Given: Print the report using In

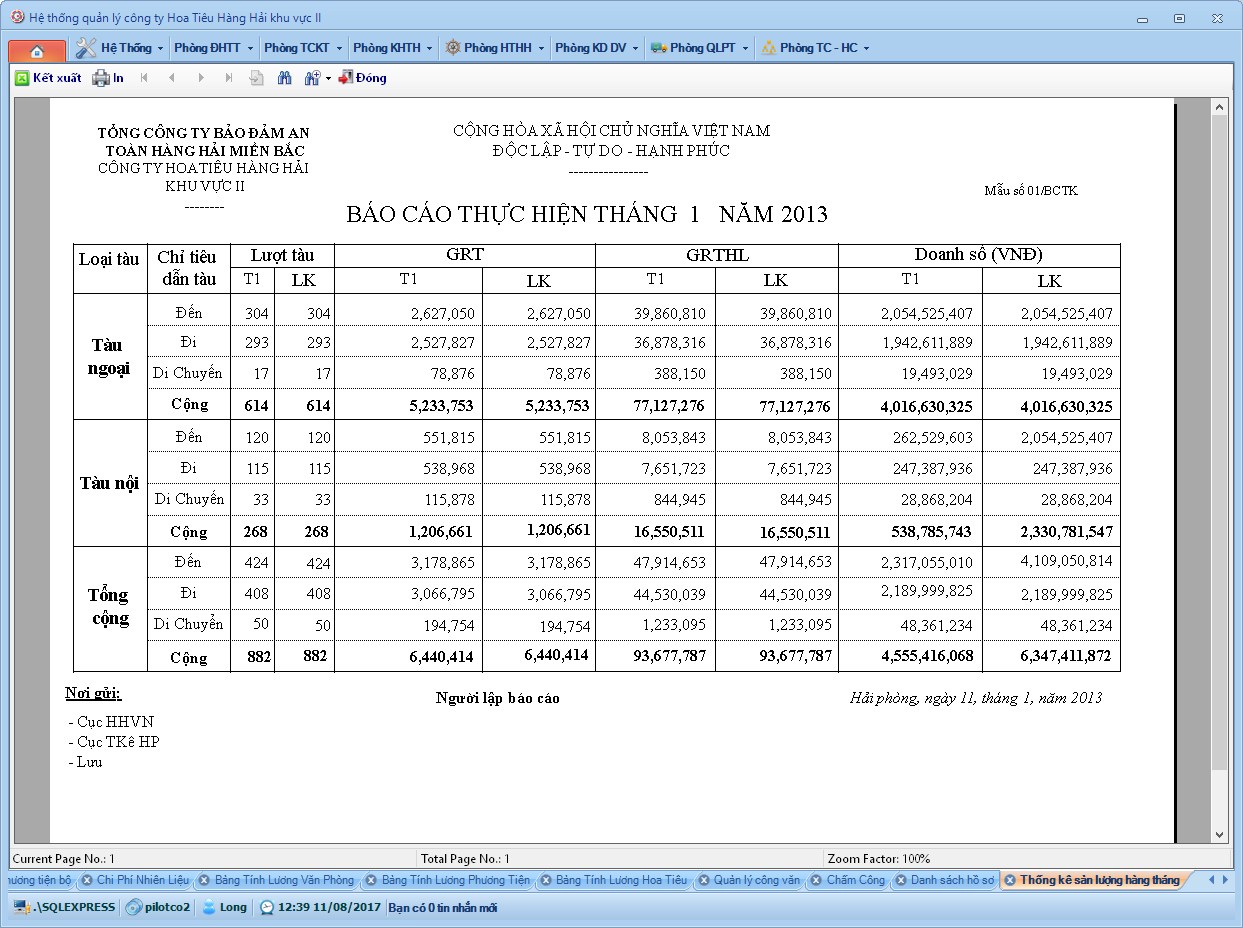Looking at the screenshot, I should coord(108,78).
